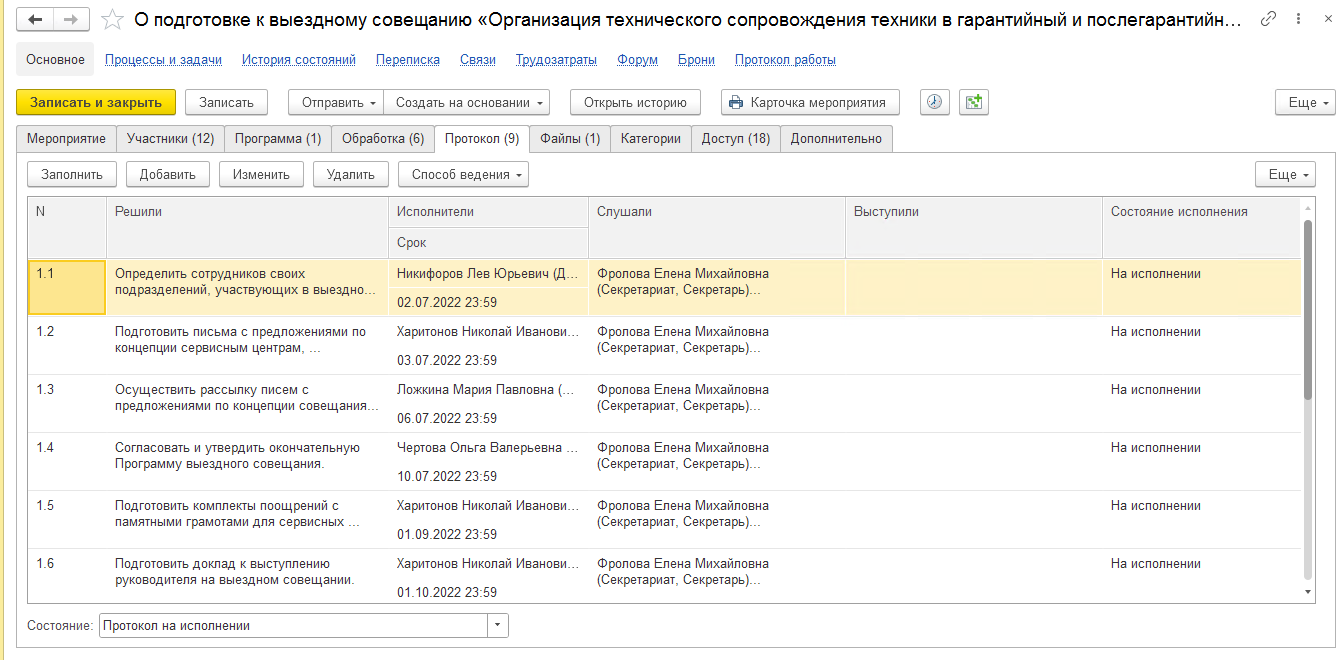Click the forward navigation arrow
The height and width of the screenshot is (660, 1343).
[x=71, y=19]
